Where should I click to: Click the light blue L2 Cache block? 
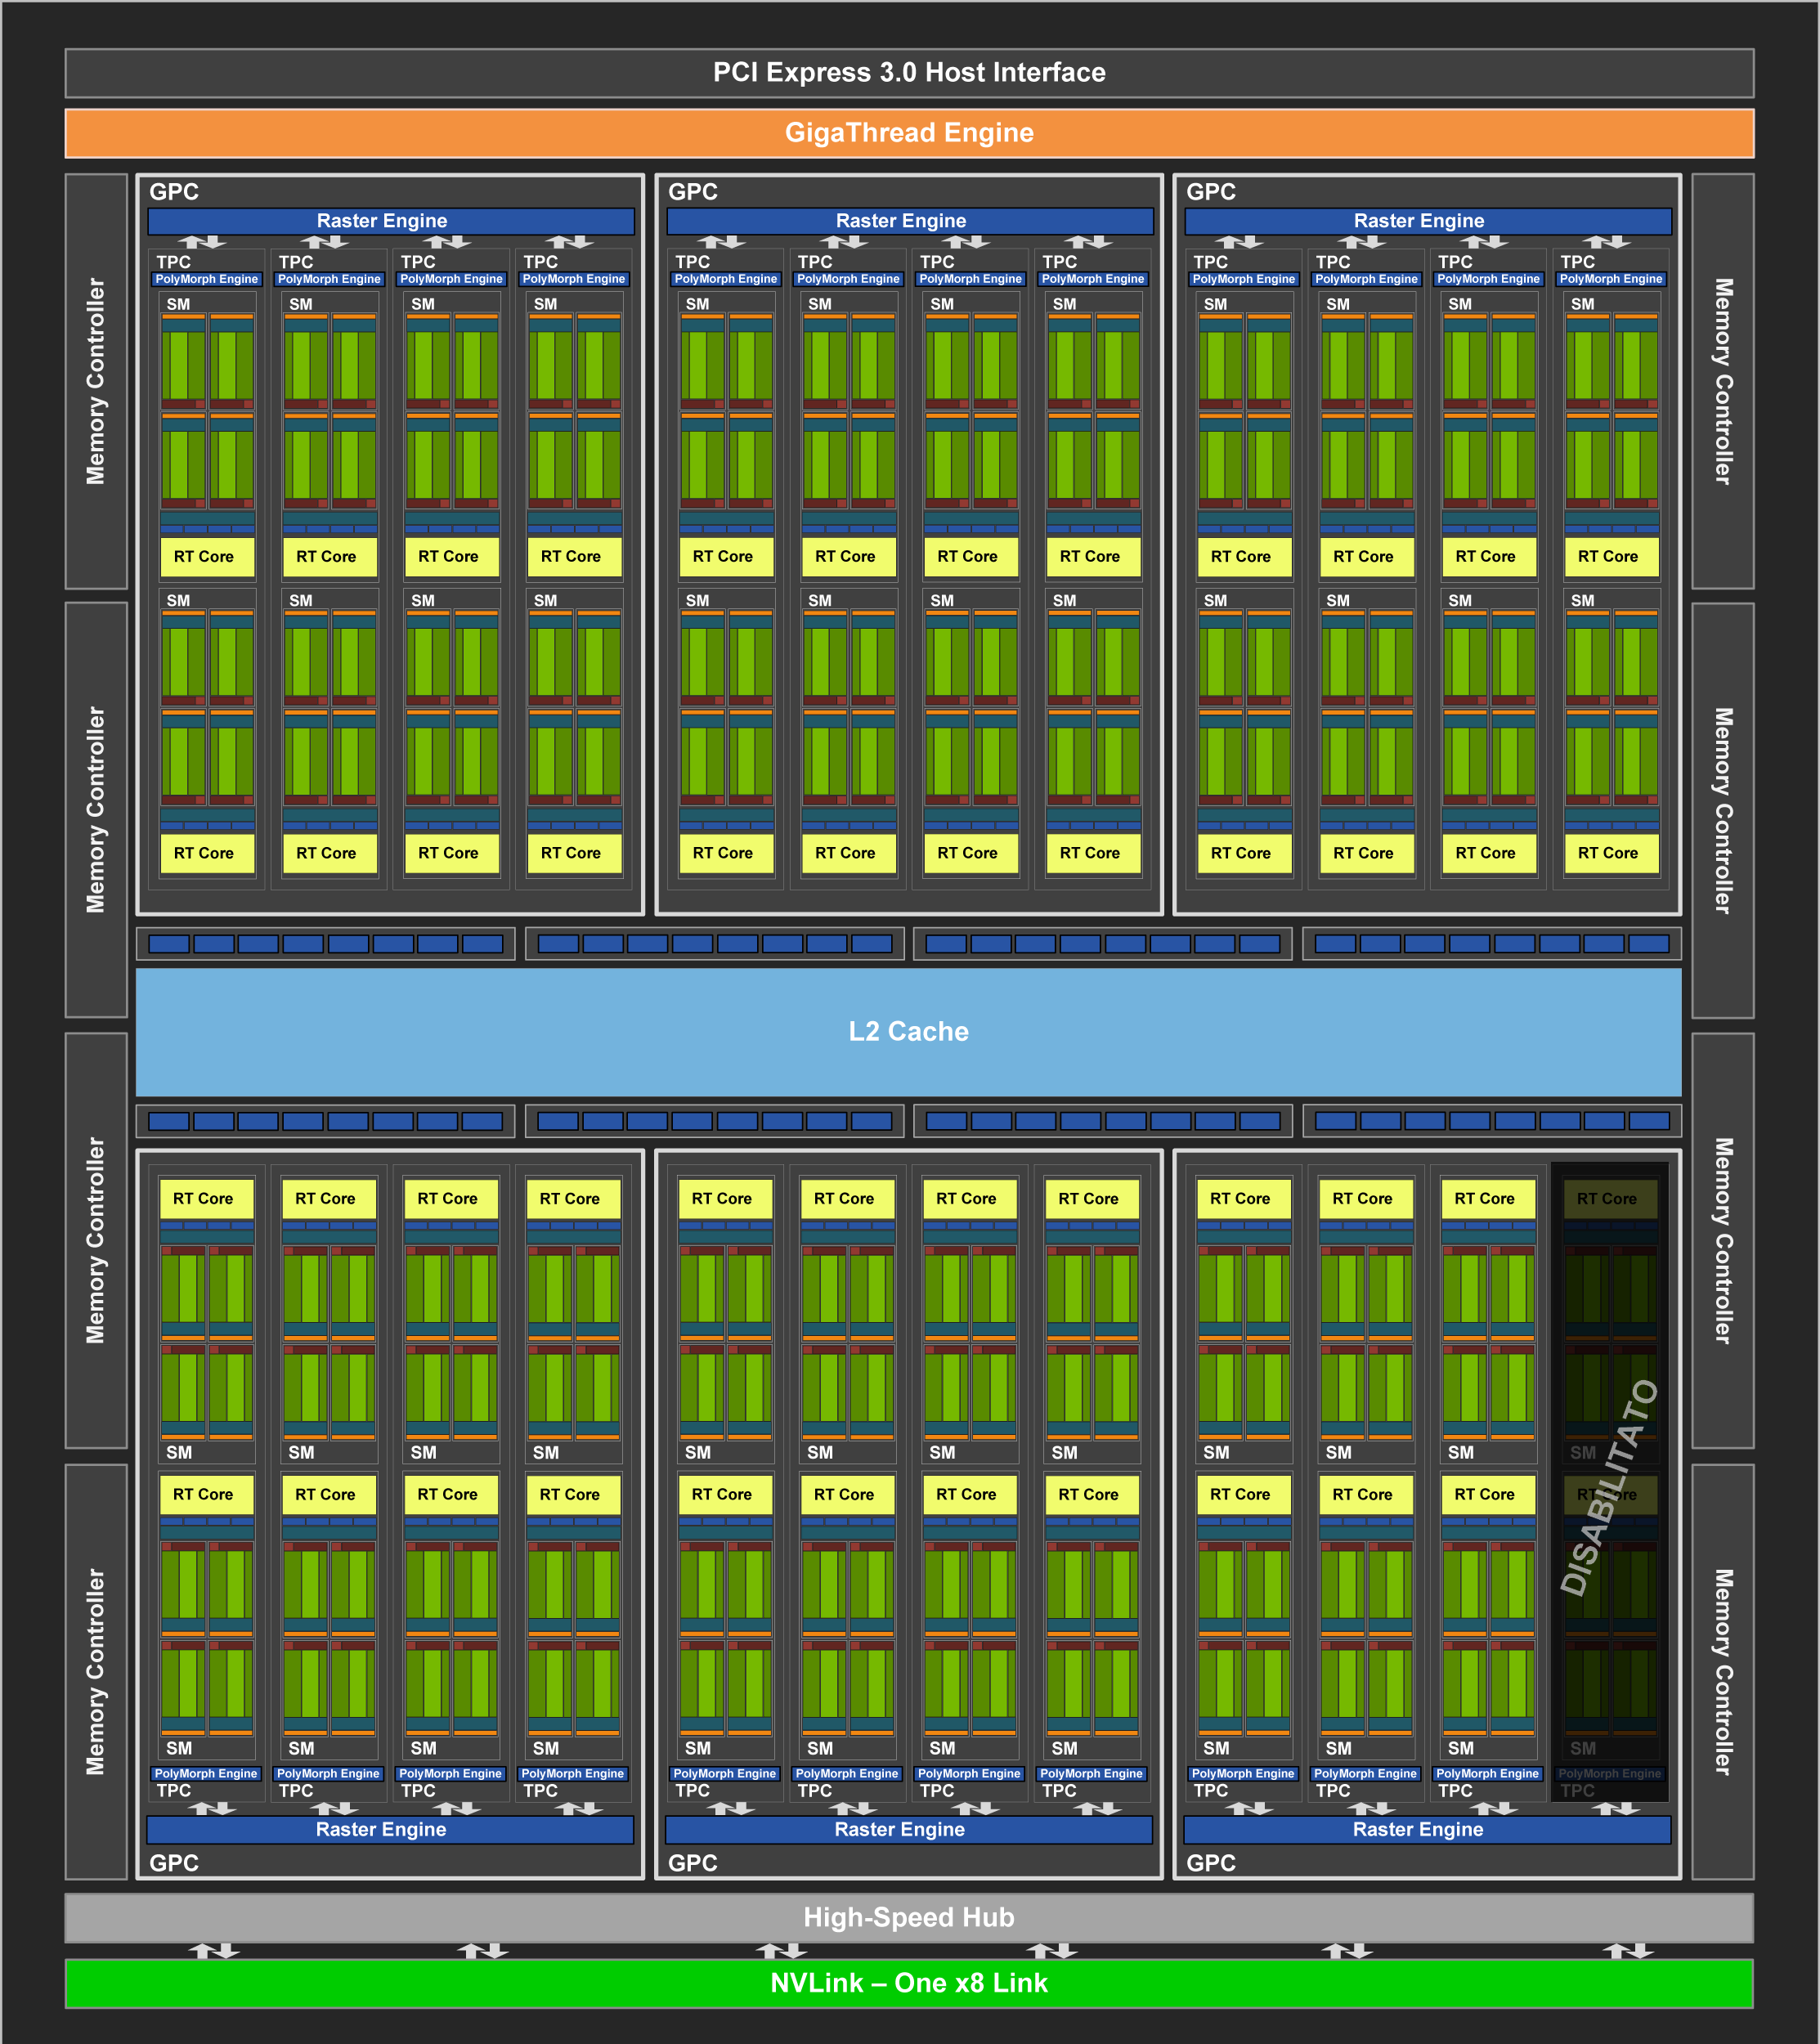tap(908, 1032)
